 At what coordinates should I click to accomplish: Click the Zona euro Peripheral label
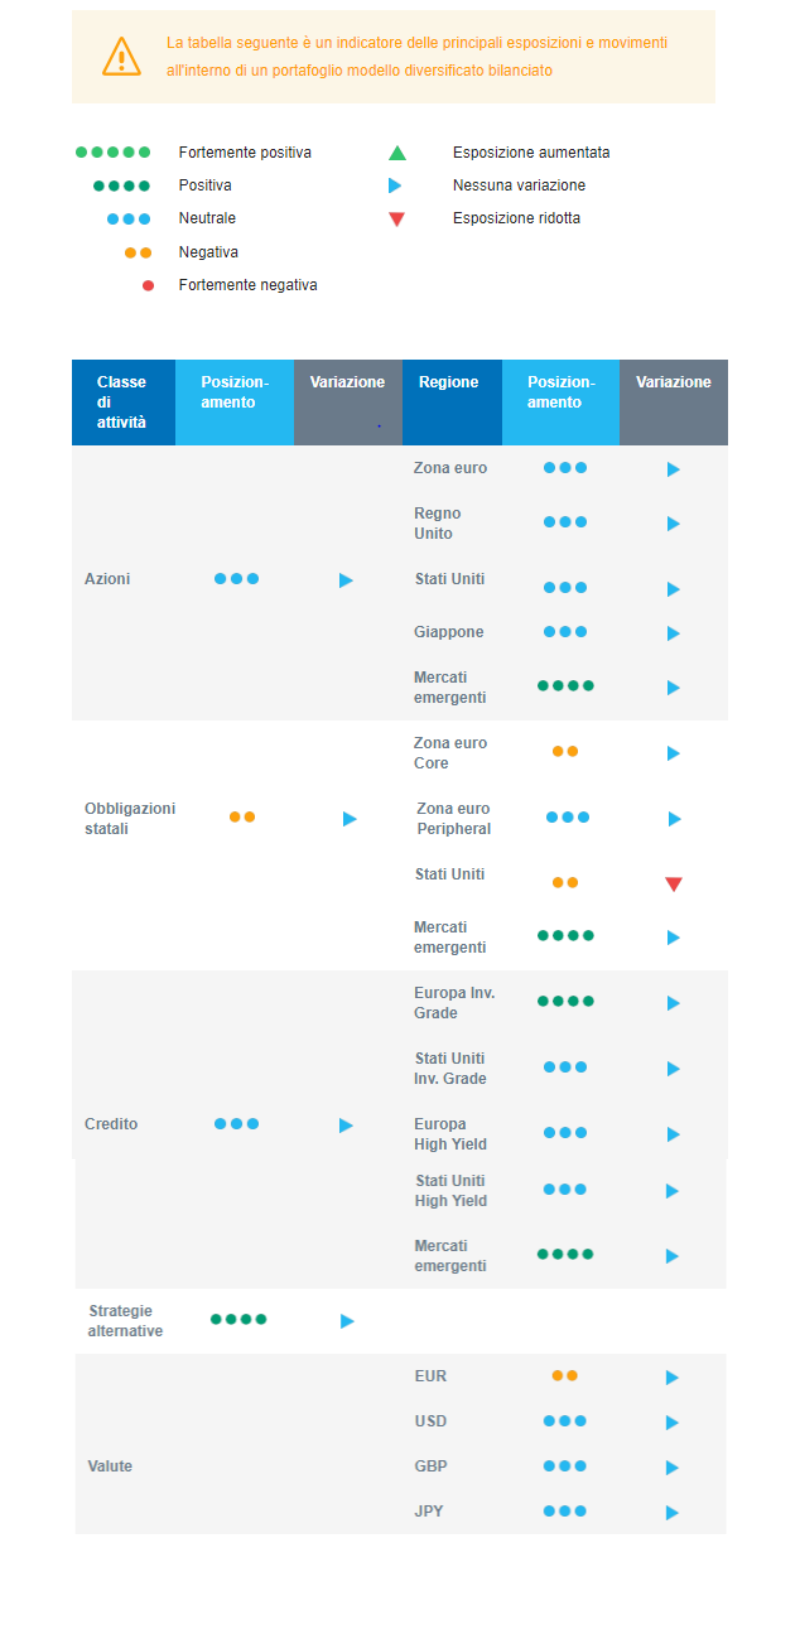[x=454, y=818]
